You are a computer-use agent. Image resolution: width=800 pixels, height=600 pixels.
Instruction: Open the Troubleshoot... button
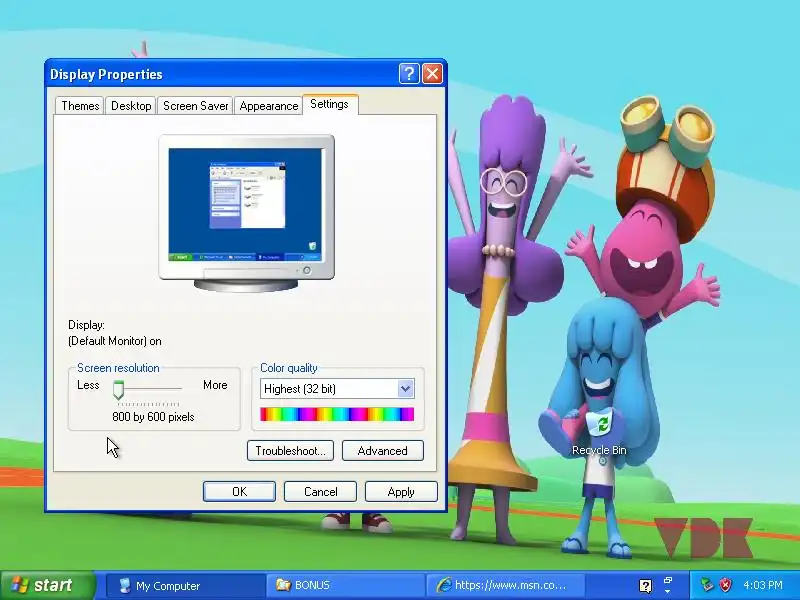pos(290,451)
